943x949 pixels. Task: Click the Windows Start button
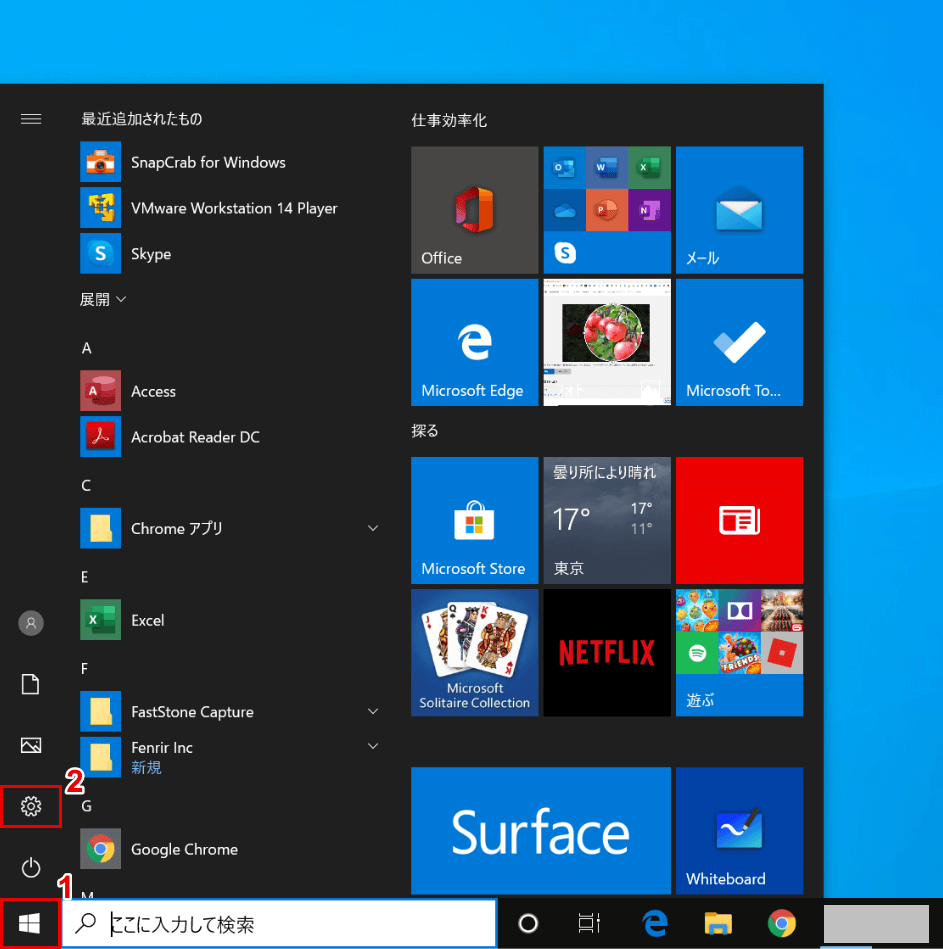point(29,924)
